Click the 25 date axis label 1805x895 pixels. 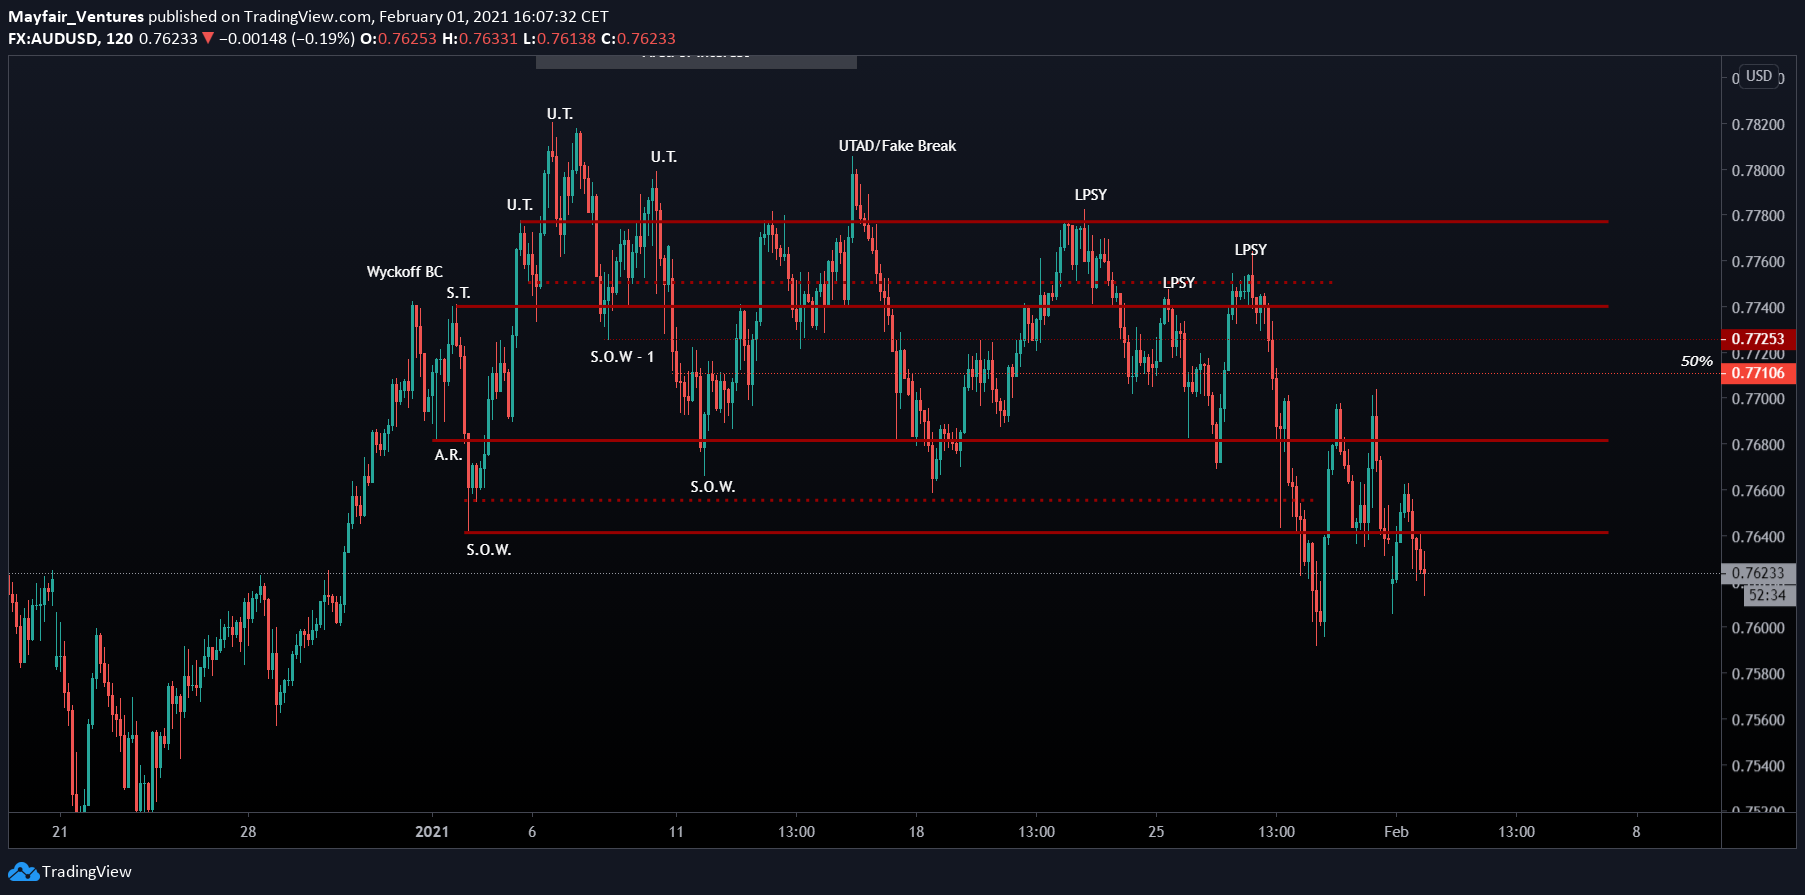pyautogui.click(x=1156, y=832)
